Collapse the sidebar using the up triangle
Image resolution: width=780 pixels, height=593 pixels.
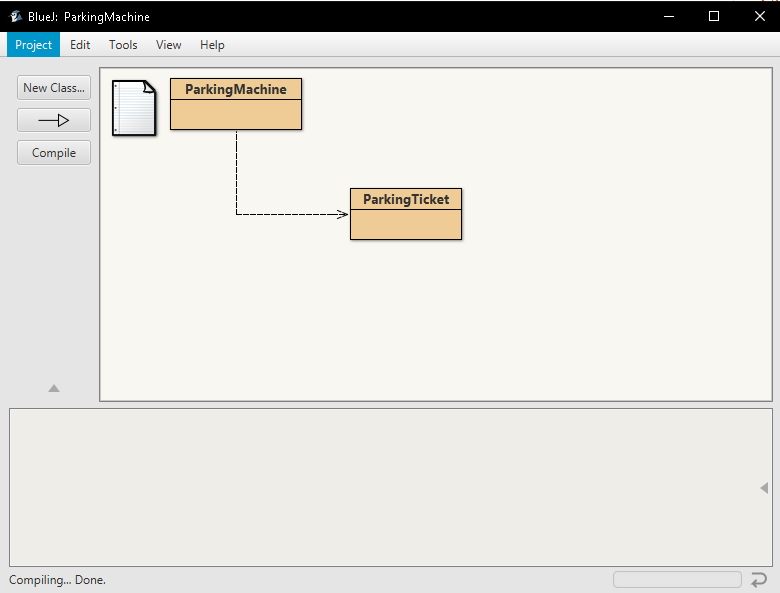(54, 388)
